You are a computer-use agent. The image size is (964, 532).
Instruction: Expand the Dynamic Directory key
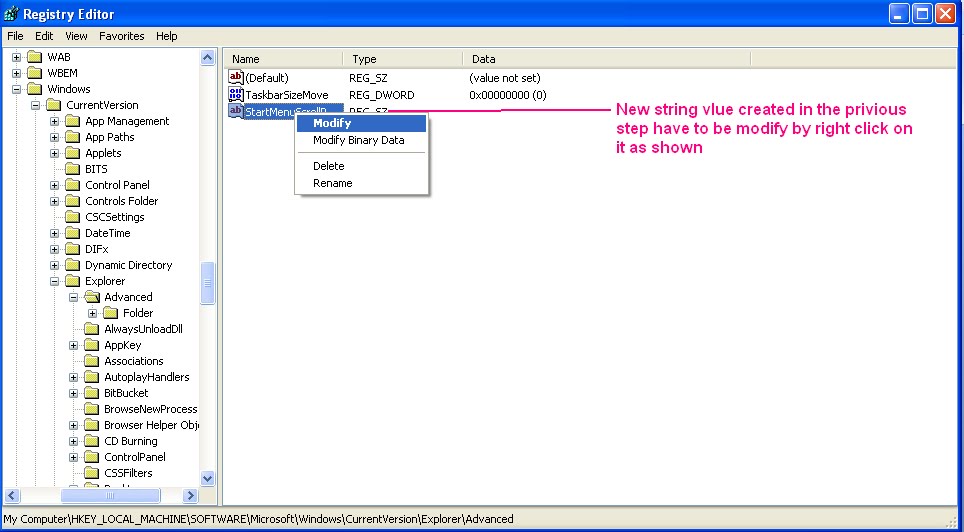(55, 265)
